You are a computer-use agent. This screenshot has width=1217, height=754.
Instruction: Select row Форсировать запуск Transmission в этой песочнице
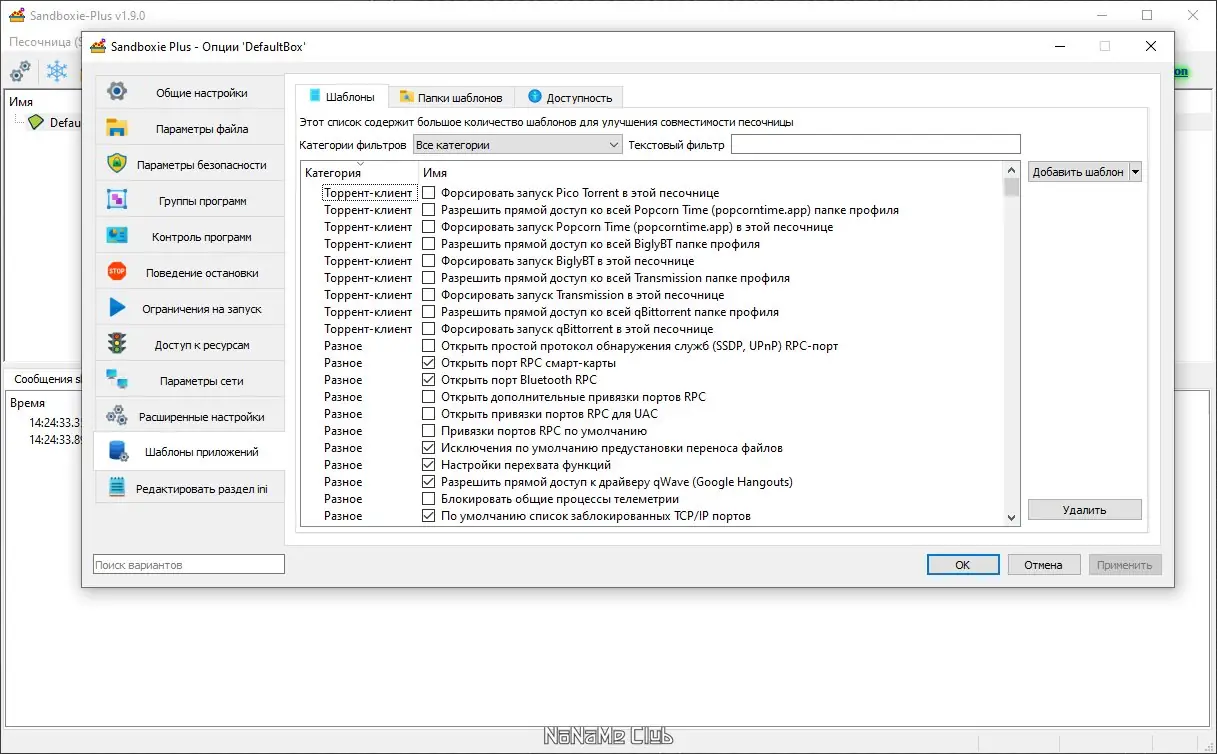pos(652,295)
